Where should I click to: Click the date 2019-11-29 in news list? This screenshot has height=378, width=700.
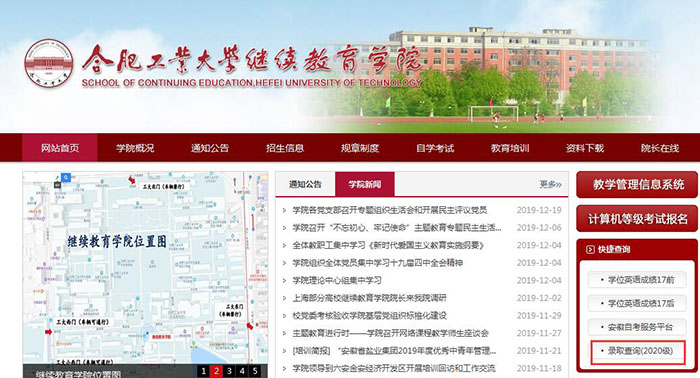(539, 316)
